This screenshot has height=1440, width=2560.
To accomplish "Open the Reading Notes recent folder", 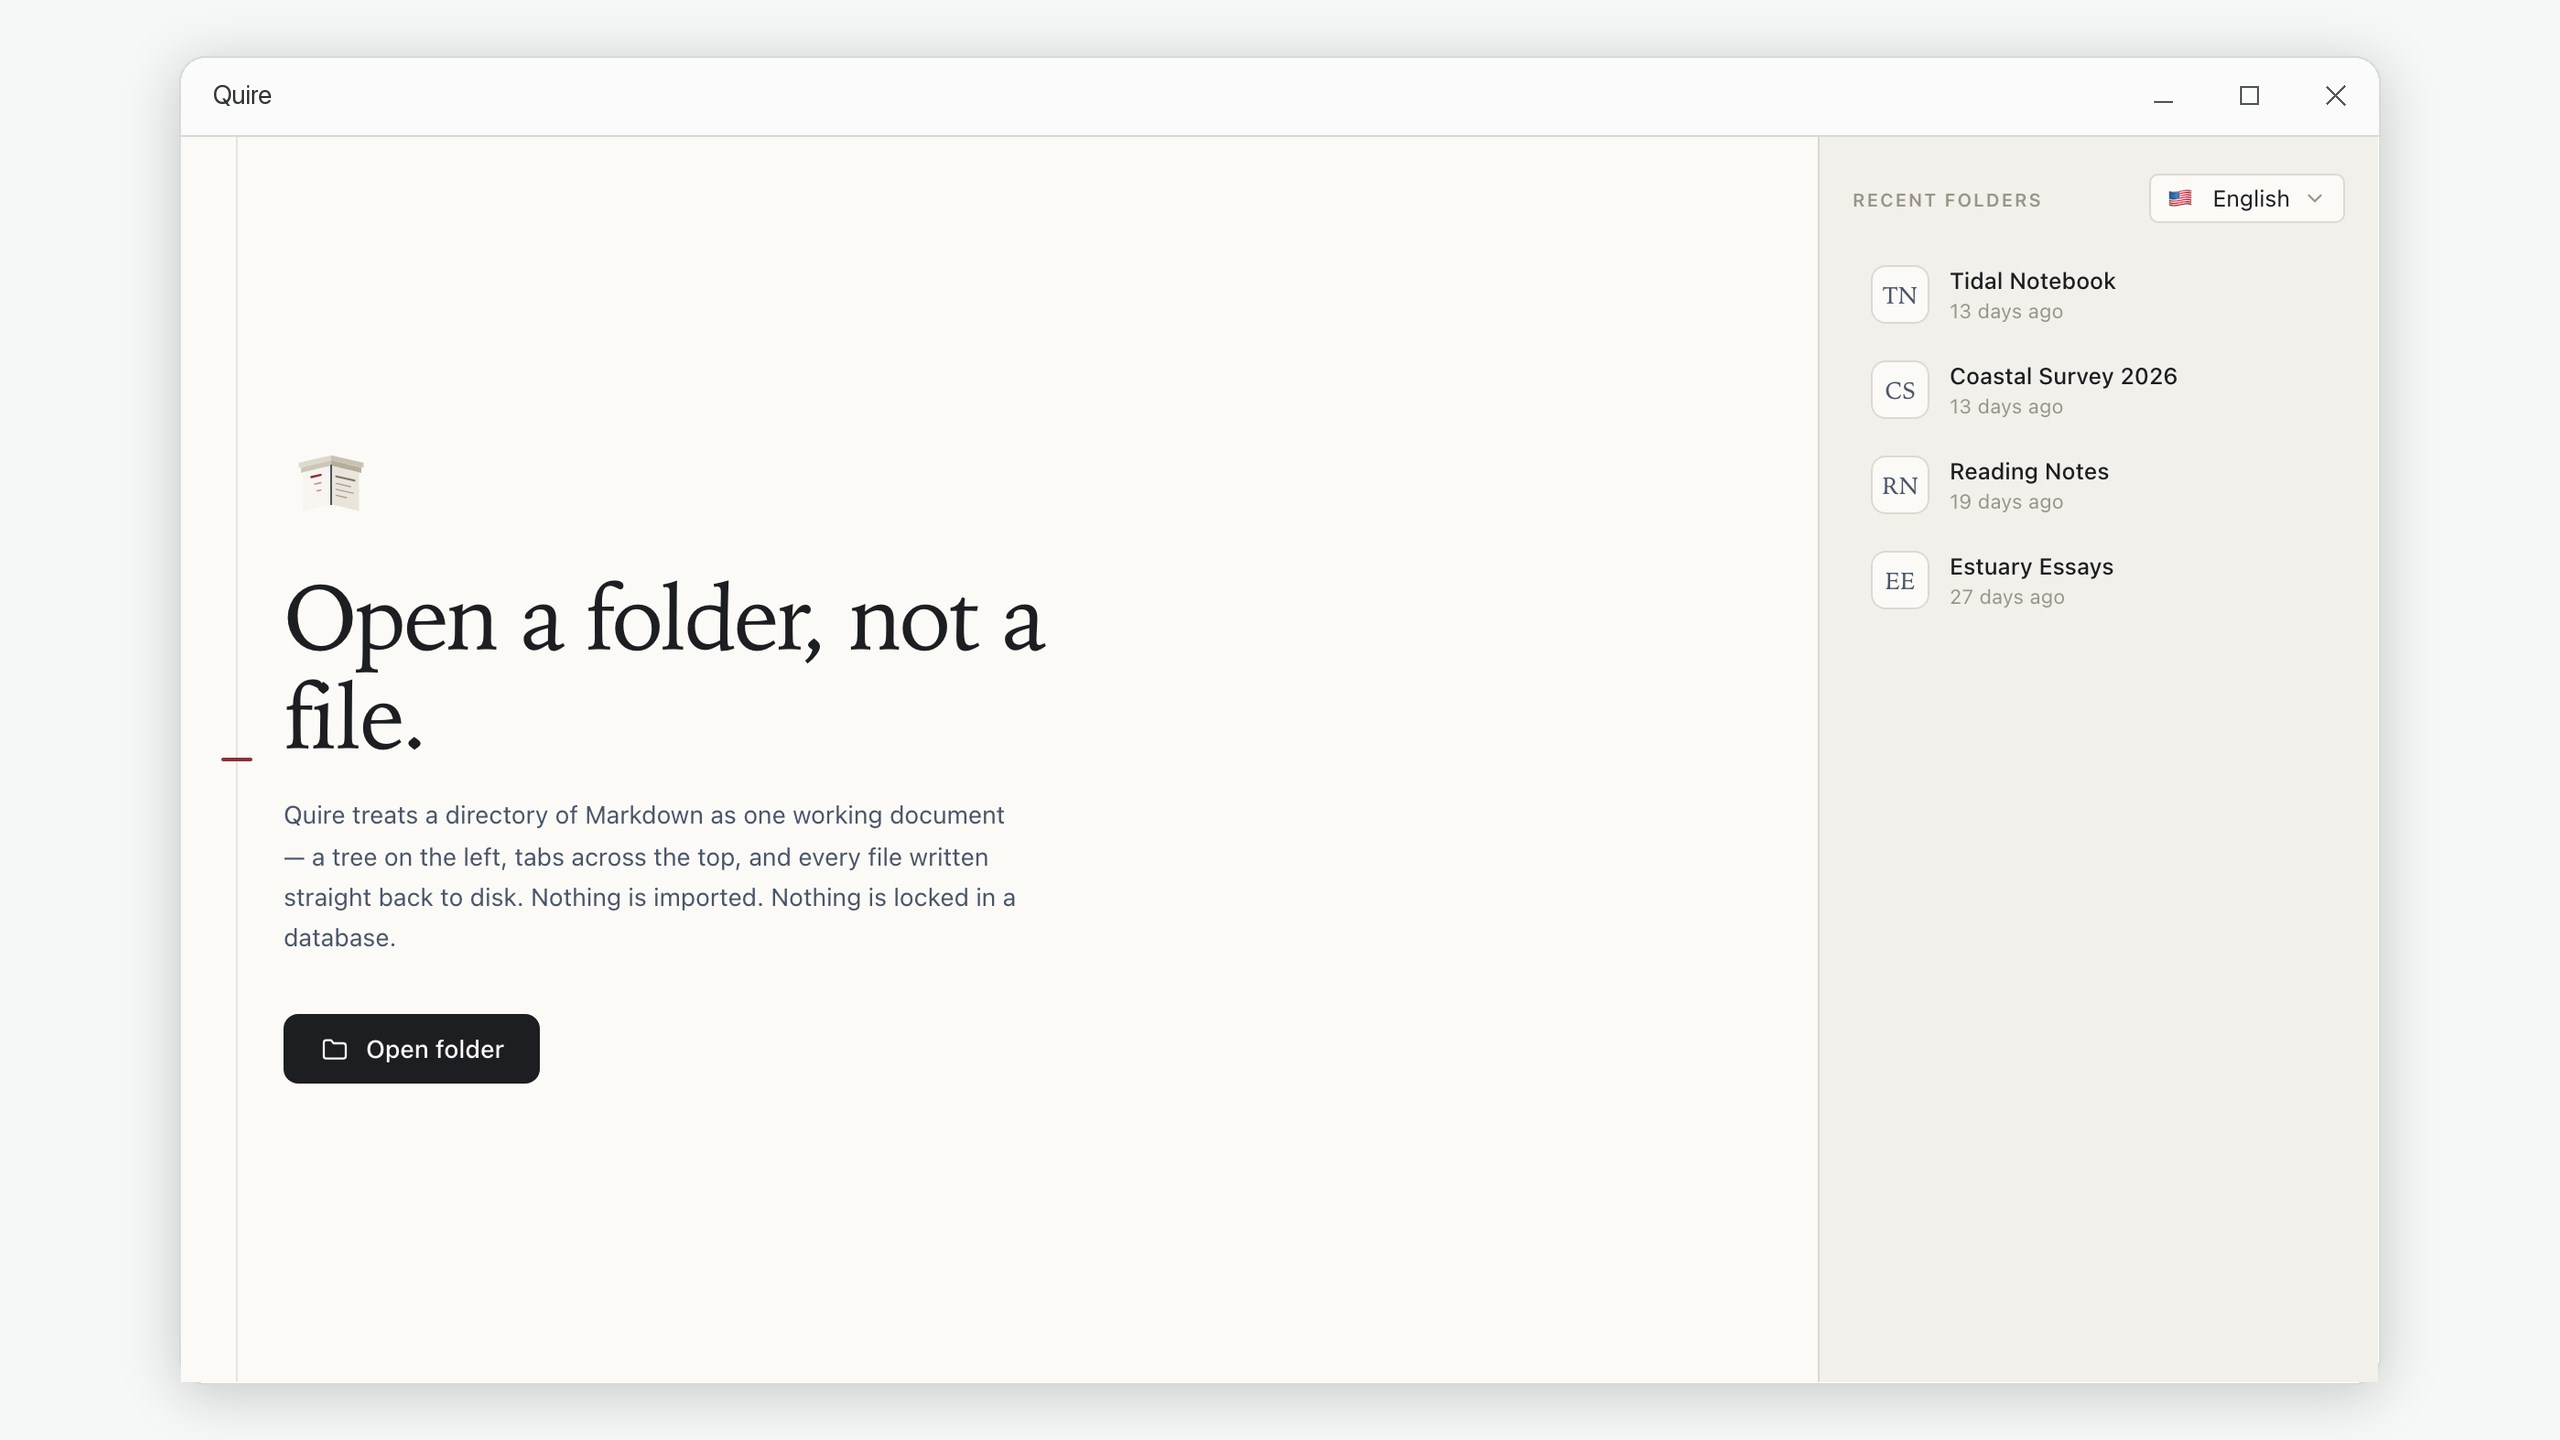I will click(x=2098, y=485).
